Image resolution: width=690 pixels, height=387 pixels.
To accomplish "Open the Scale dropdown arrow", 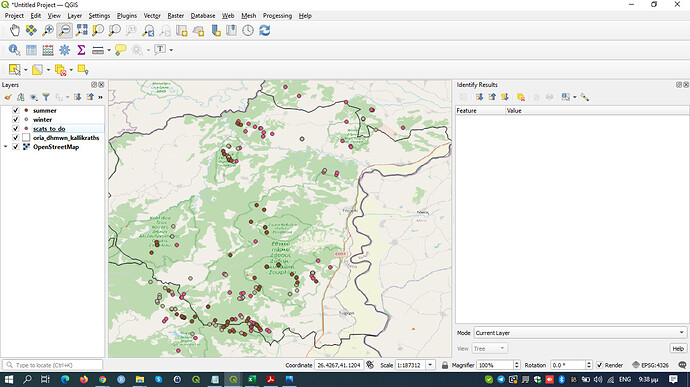I will (x=430, y=365).
